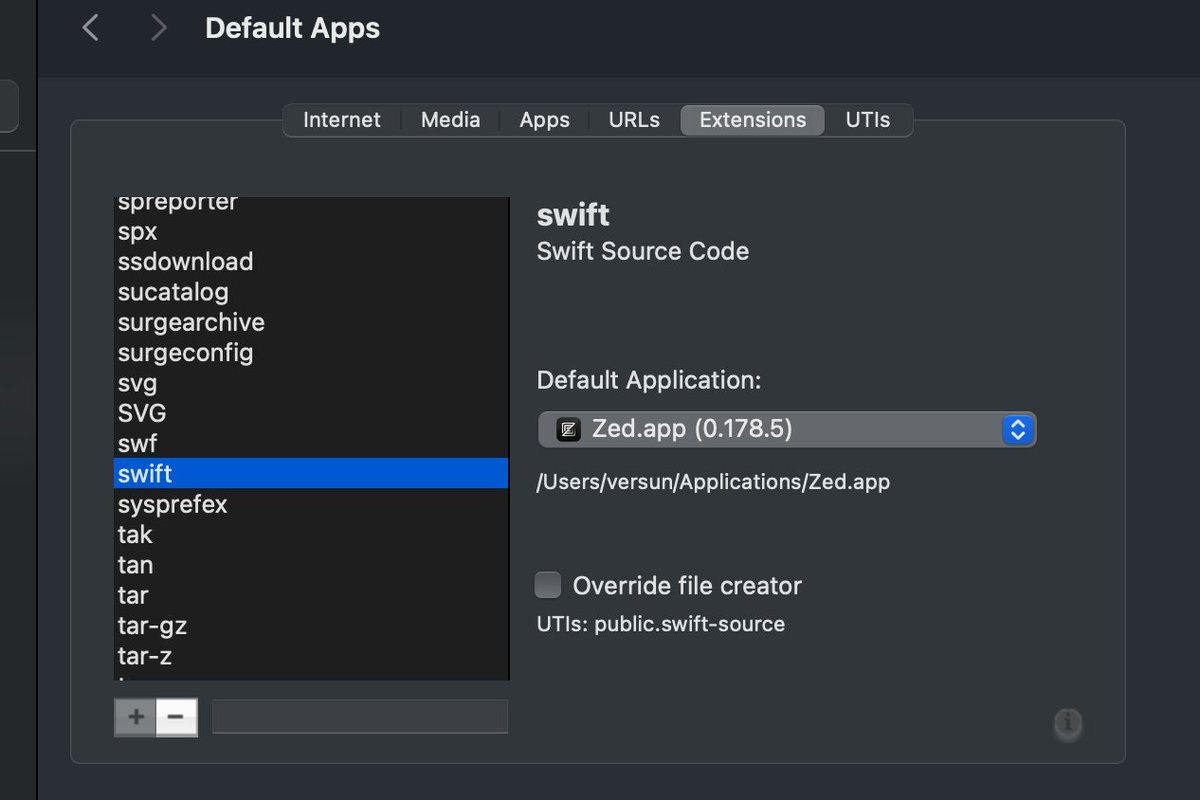
Task: Select tar extension row
Action: pos(311,595)
